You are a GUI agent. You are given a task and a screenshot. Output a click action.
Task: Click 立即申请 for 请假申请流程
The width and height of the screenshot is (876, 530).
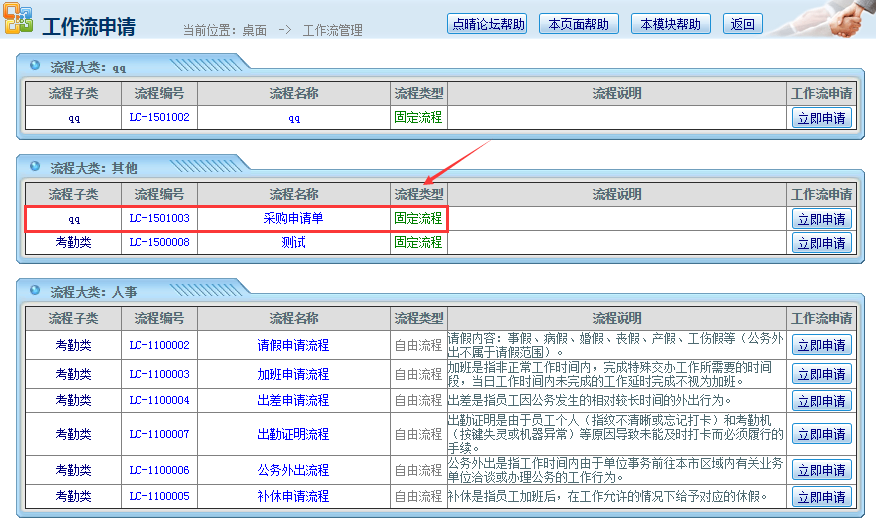pyautogui.click(x=821, y=345)
